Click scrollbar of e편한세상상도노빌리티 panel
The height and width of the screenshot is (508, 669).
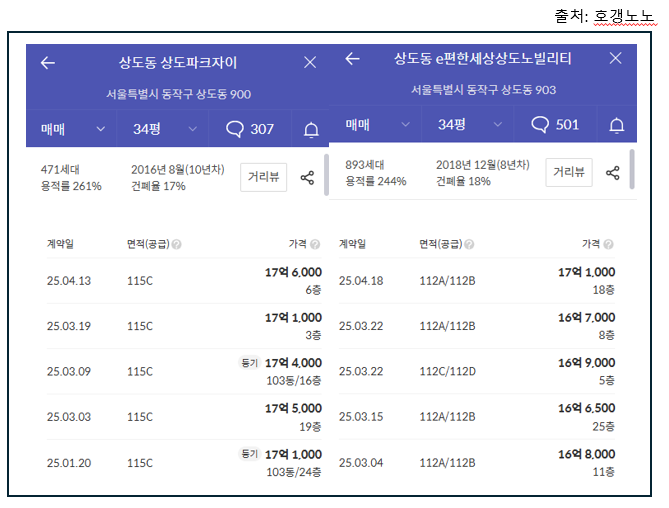[632, 169]
